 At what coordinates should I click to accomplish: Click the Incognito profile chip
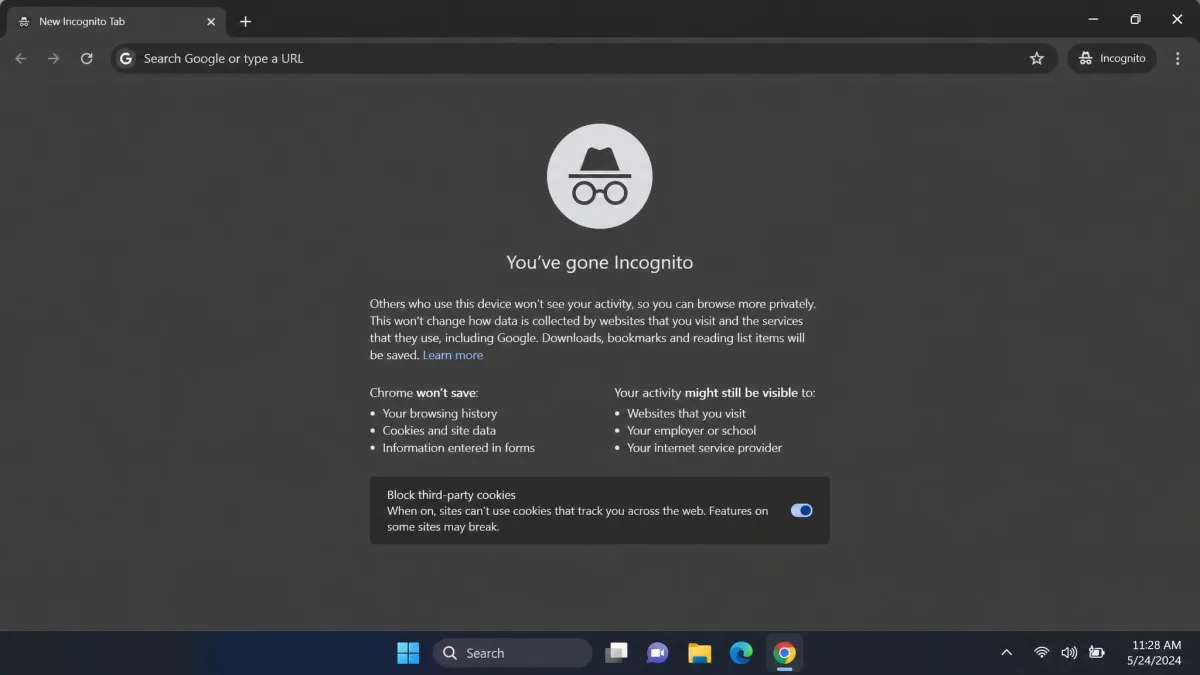pyautogui.click(x=1112, y=59)
